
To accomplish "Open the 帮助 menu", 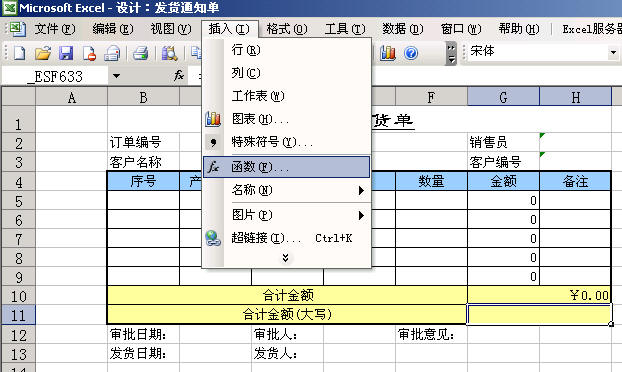I will [519, 29].
